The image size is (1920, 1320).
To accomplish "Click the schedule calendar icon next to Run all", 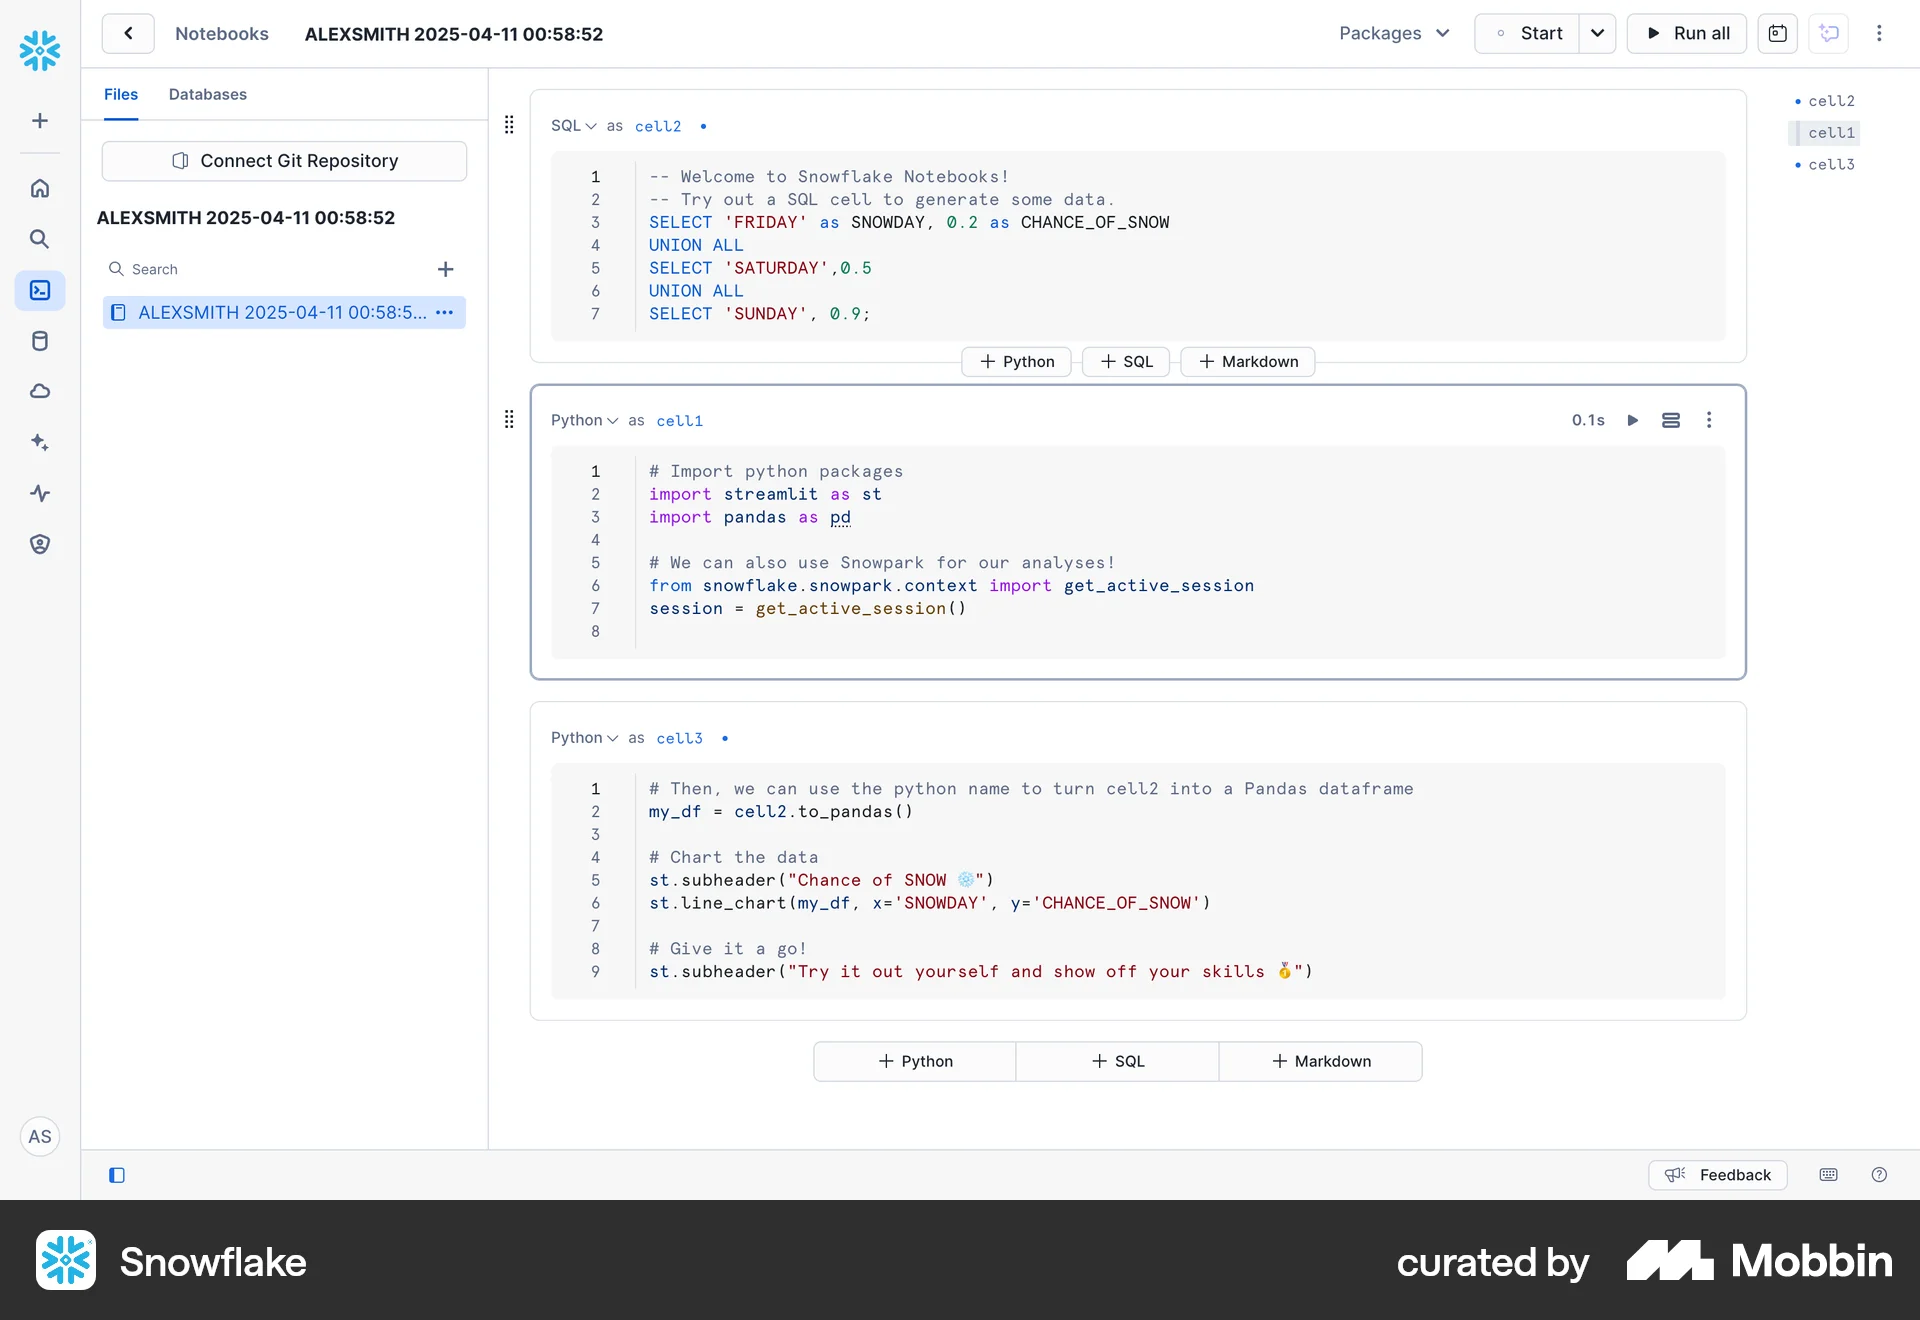I will pyautogui.click(x=1779, y=33).
